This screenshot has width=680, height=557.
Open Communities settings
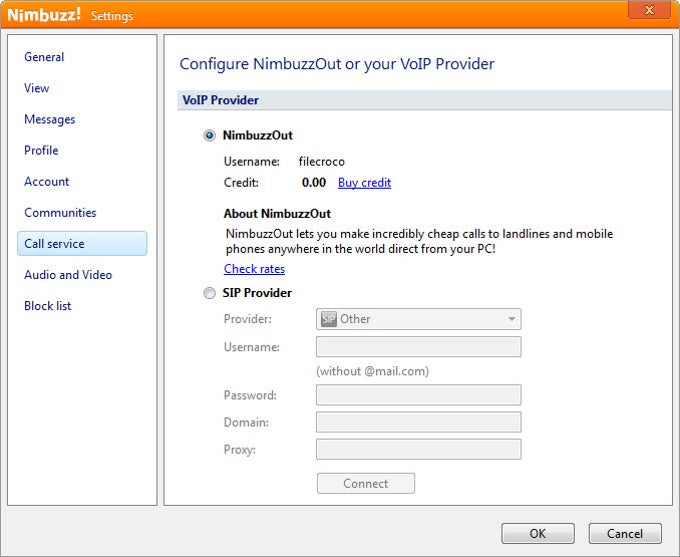pyautogui.click(x=60, y=212)
